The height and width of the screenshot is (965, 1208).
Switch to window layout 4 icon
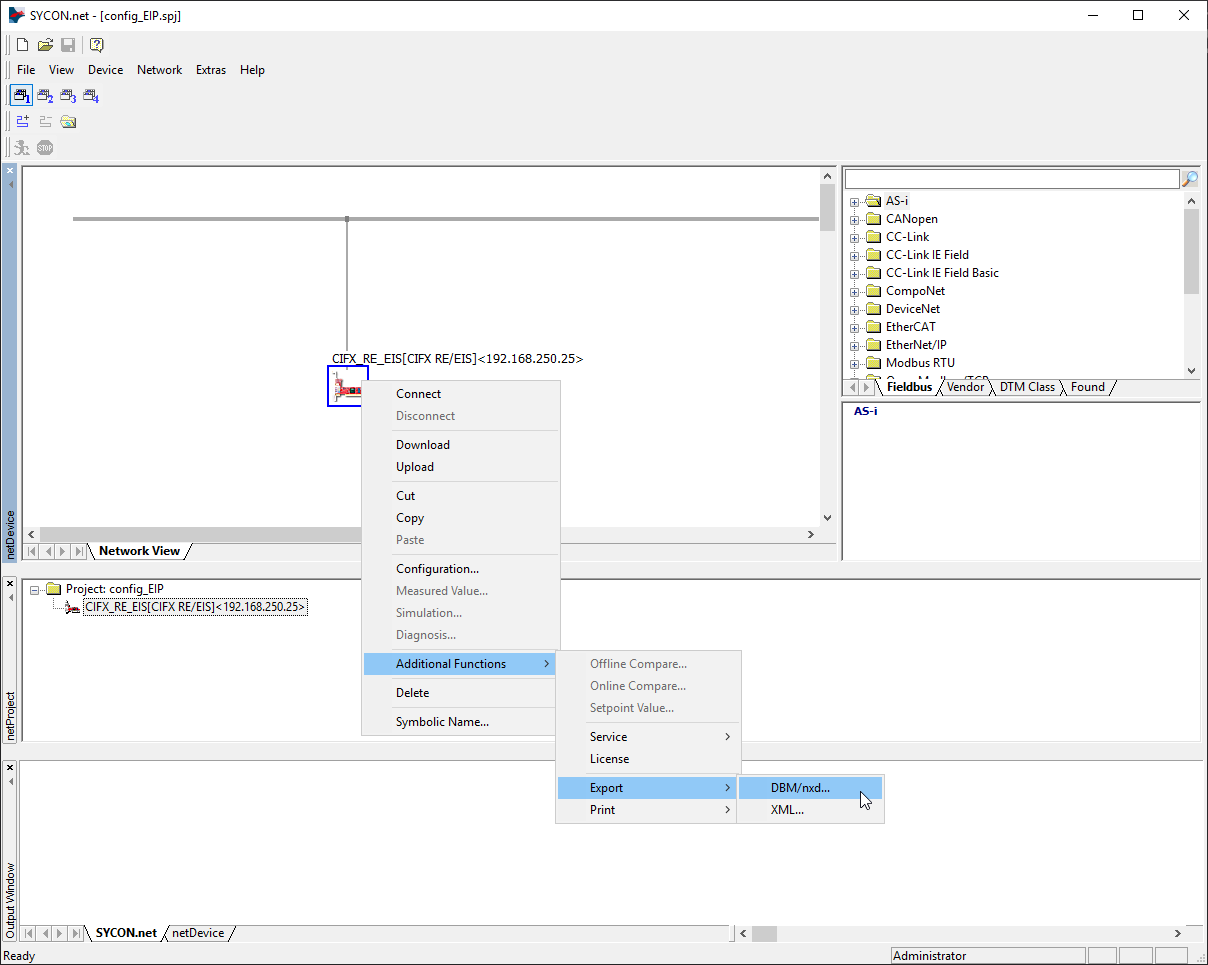click(x=91, y=96)
